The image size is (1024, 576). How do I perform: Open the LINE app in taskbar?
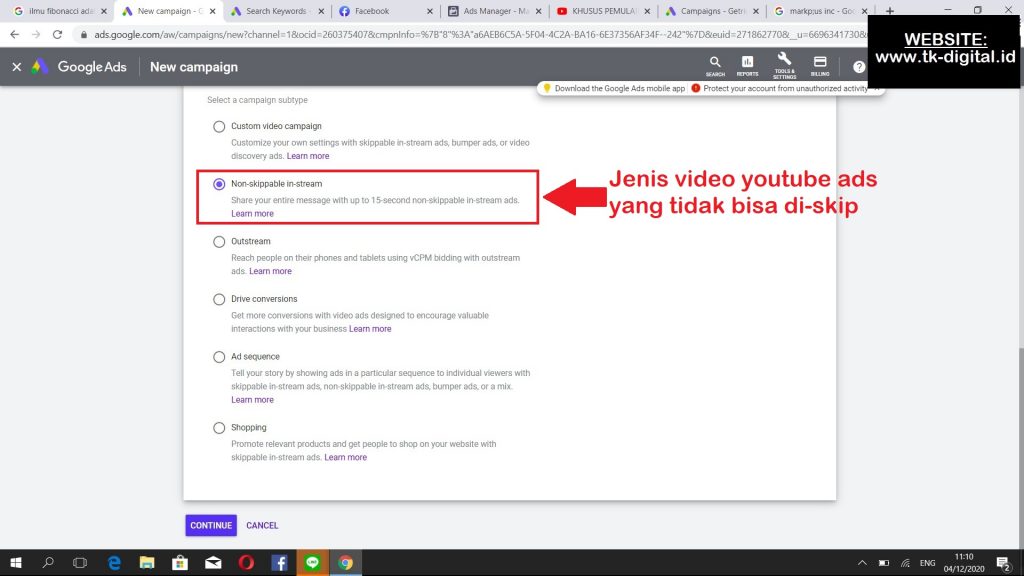click(312, 562)
